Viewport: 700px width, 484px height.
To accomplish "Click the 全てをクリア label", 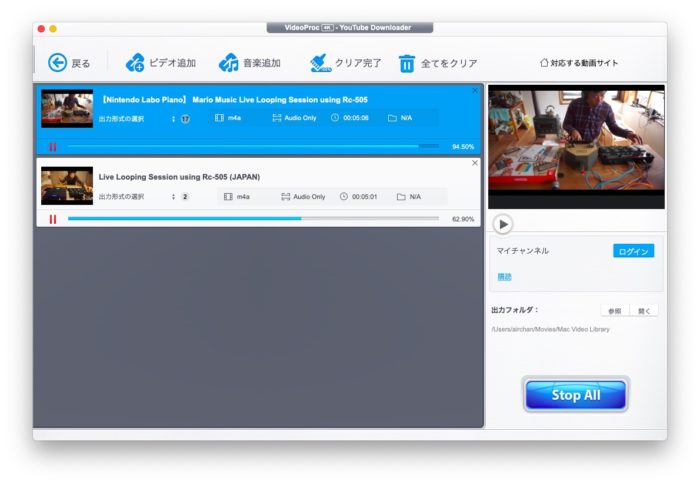I will (x=449, y=63).
